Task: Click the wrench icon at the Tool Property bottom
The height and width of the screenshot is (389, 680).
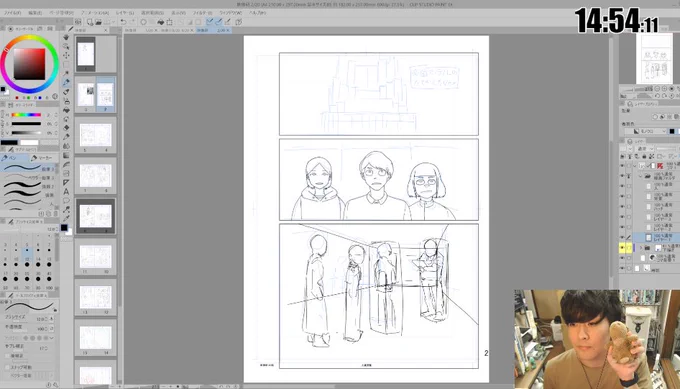Action: click(56, 385)
